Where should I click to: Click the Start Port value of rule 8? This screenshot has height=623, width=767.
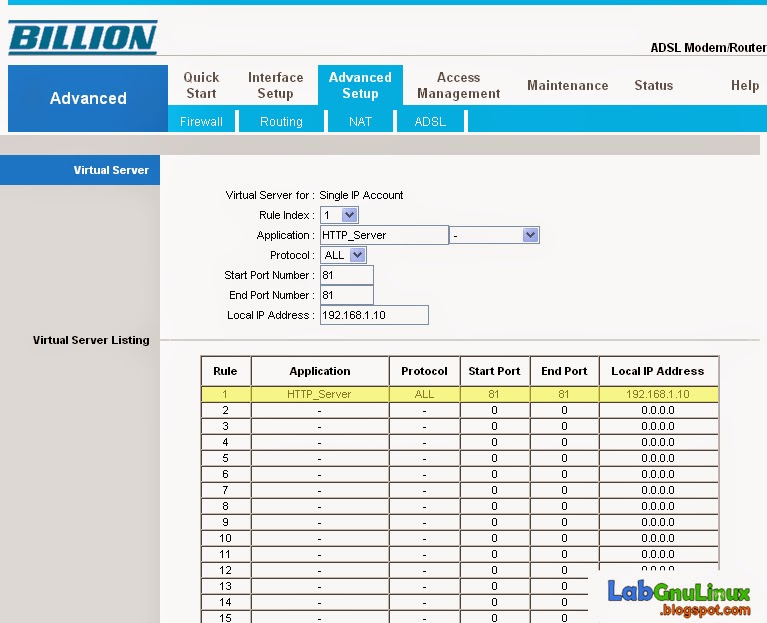(494, 506)
